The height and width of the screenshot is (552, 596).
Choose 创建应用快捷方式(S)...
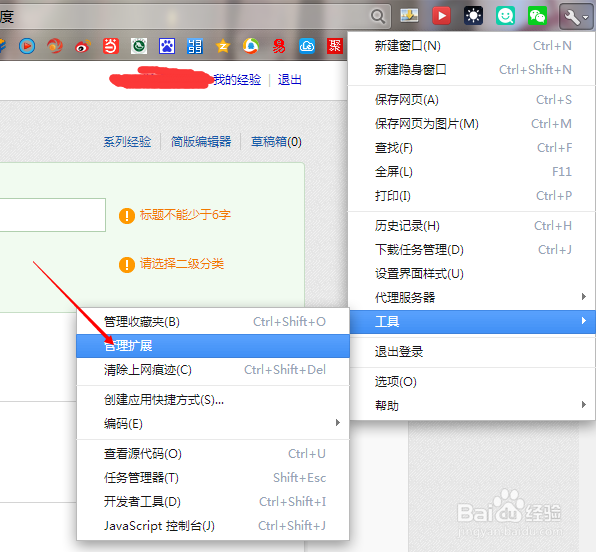pos(213,400)
